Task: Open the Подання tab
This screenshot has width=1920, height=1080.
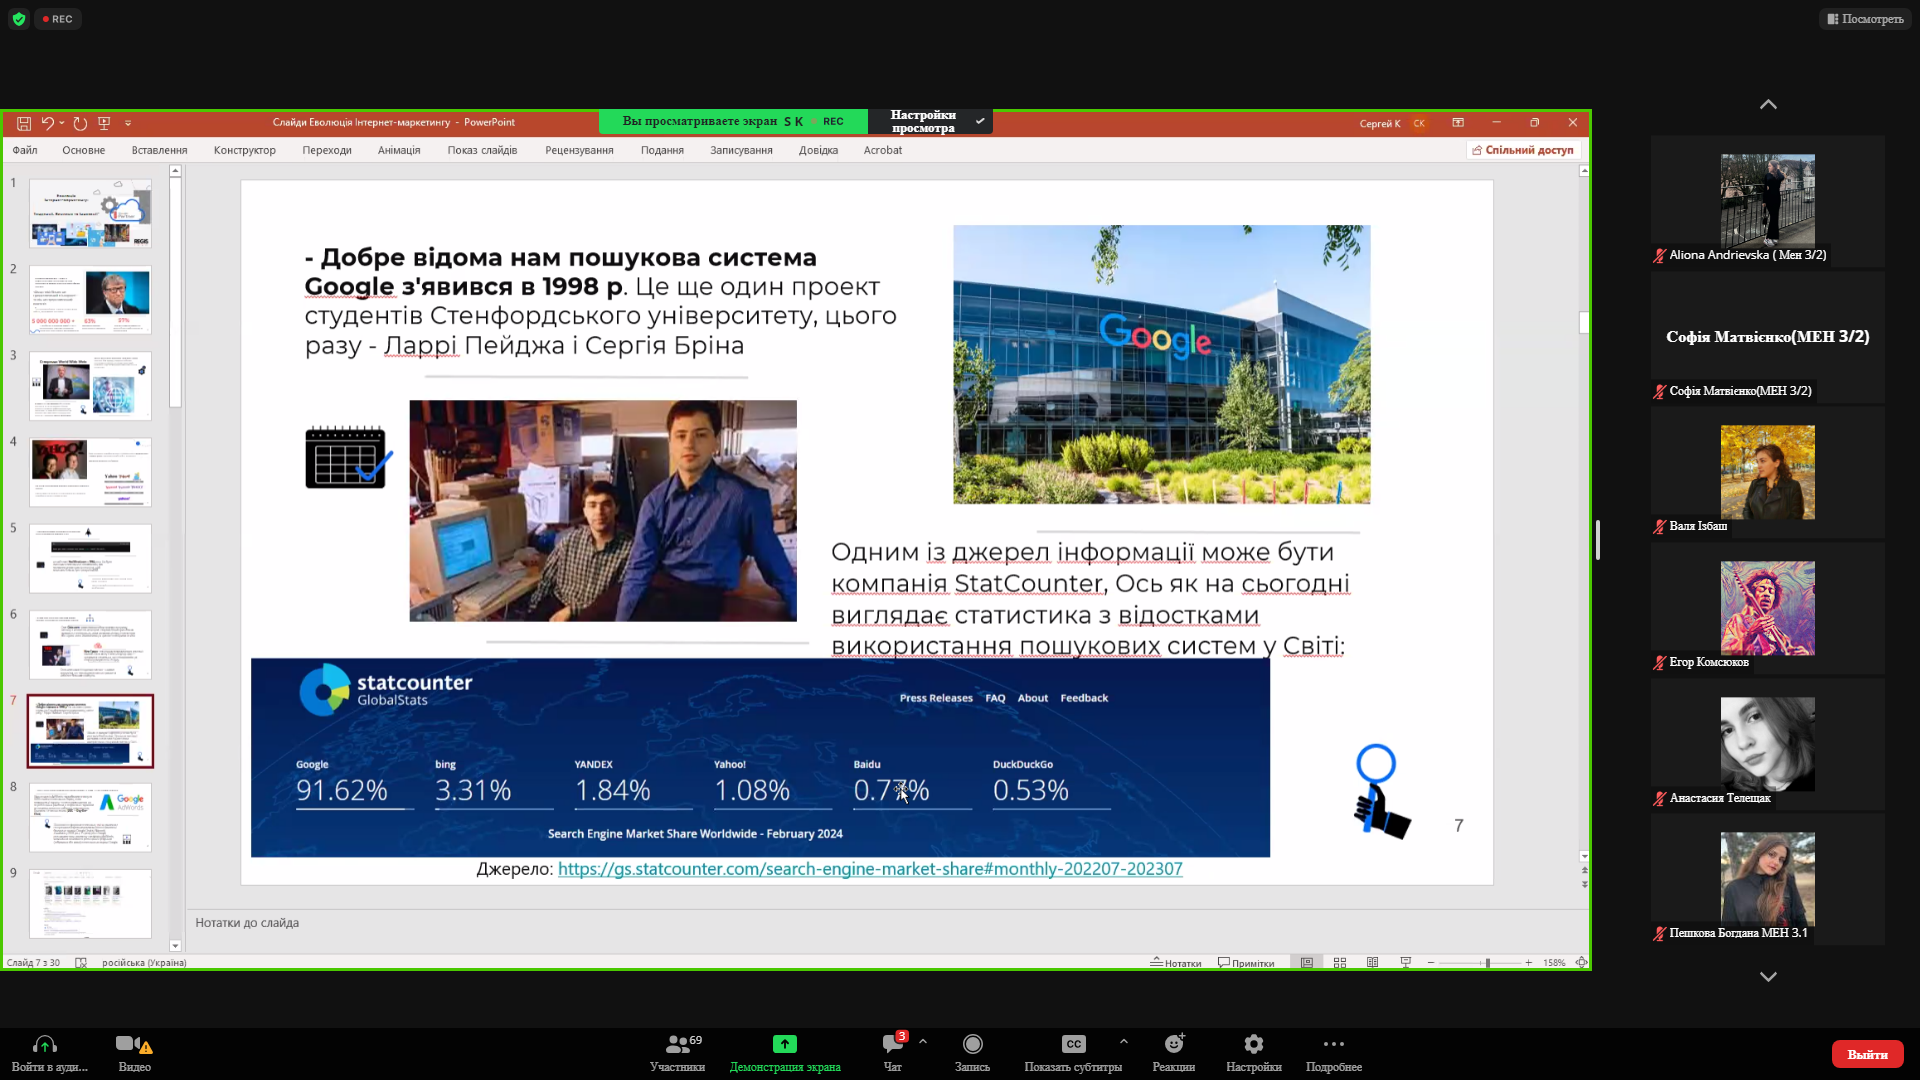Action: 662,150
